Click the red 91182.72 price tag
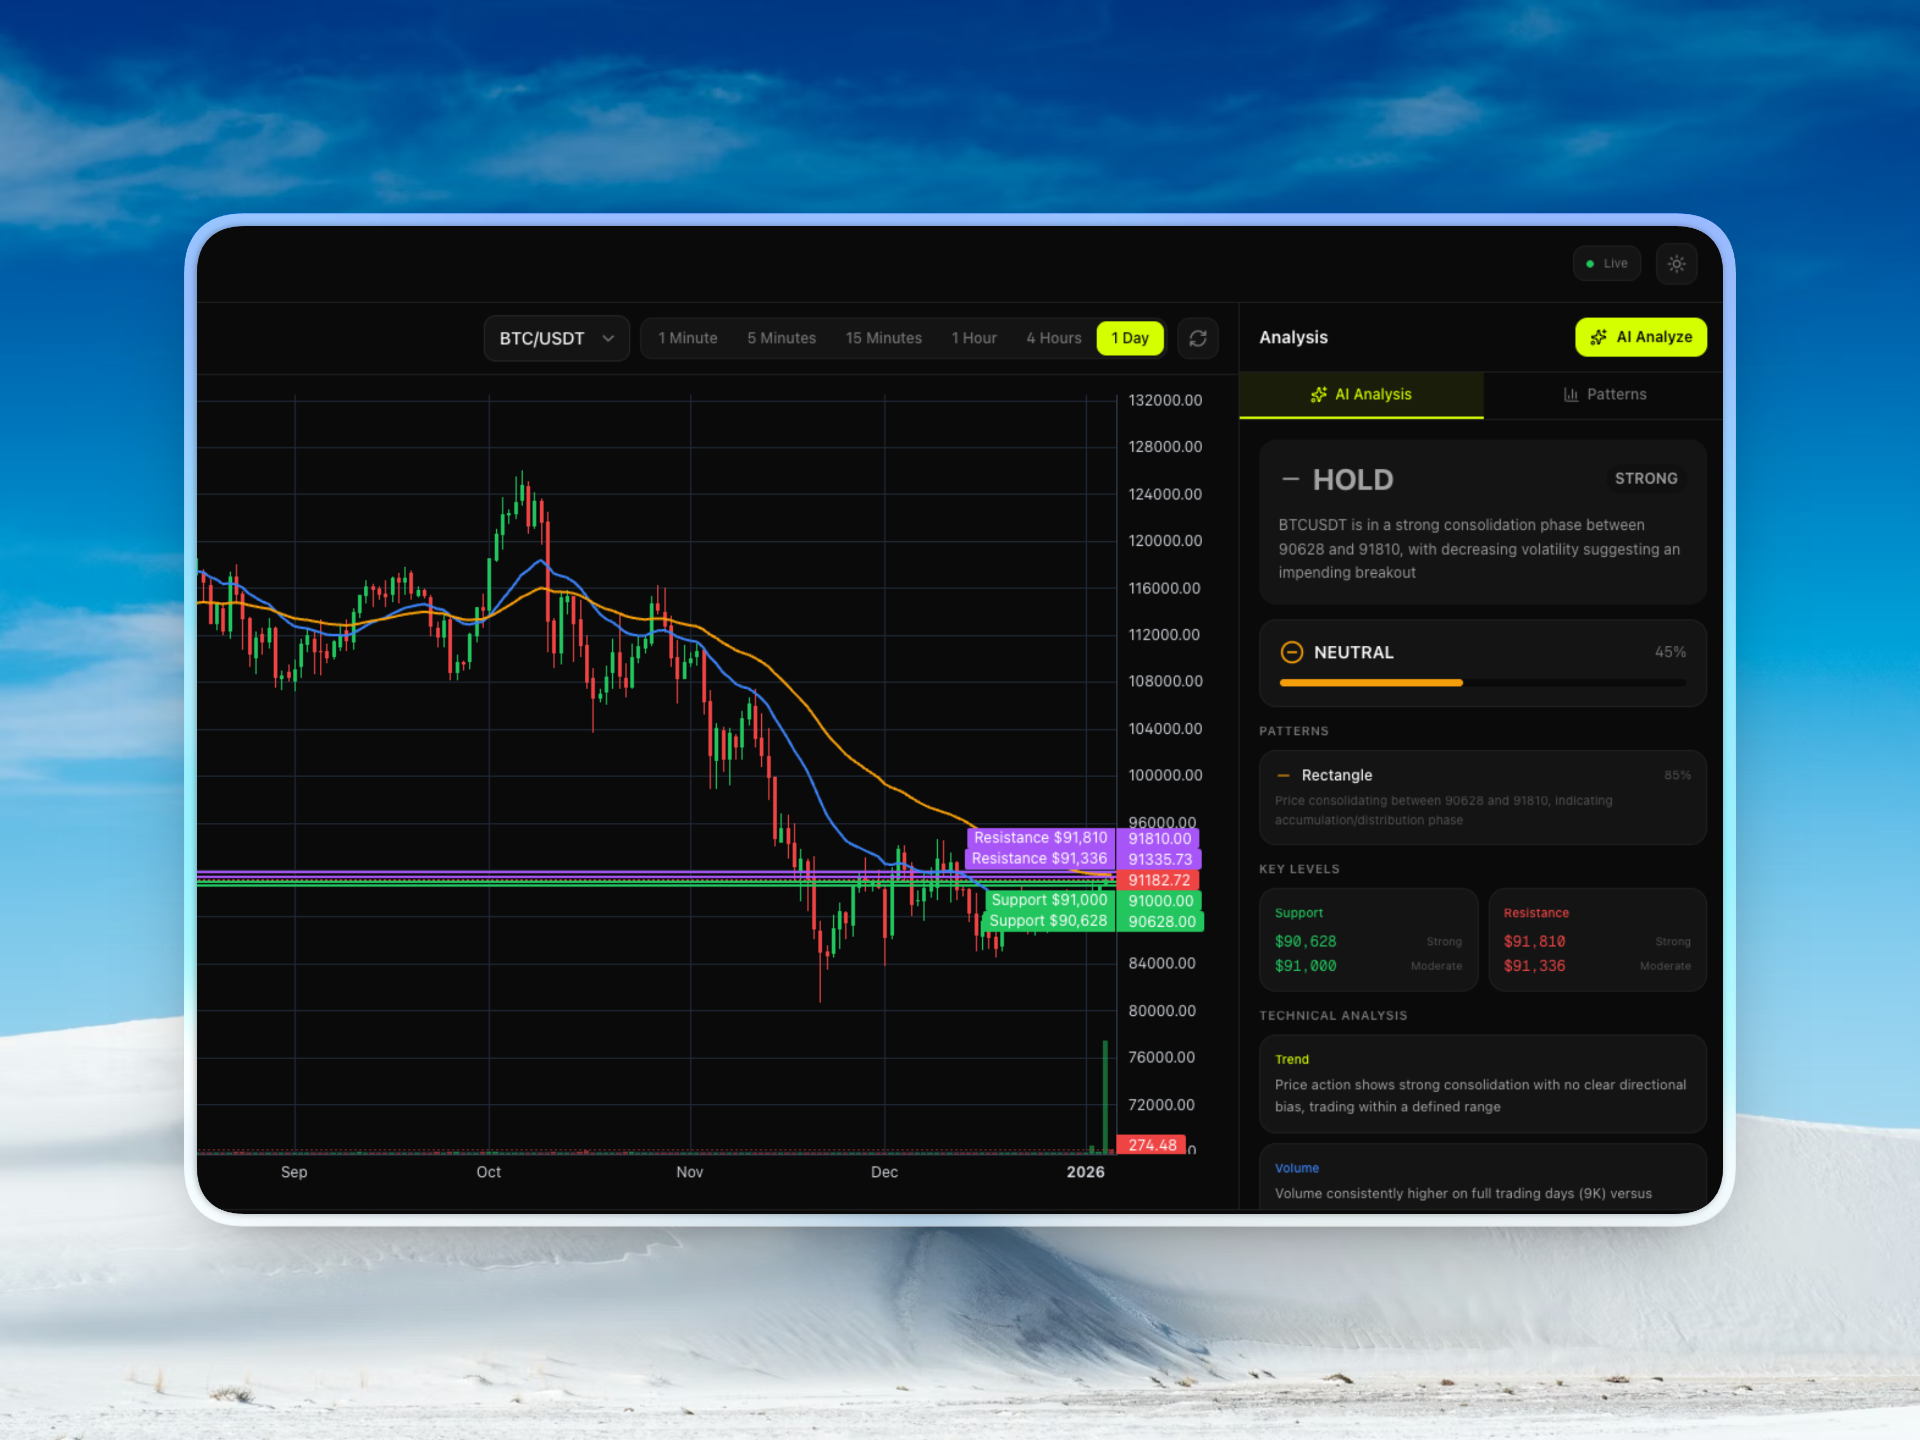1920x1440 pixels. pos(1158,880)
